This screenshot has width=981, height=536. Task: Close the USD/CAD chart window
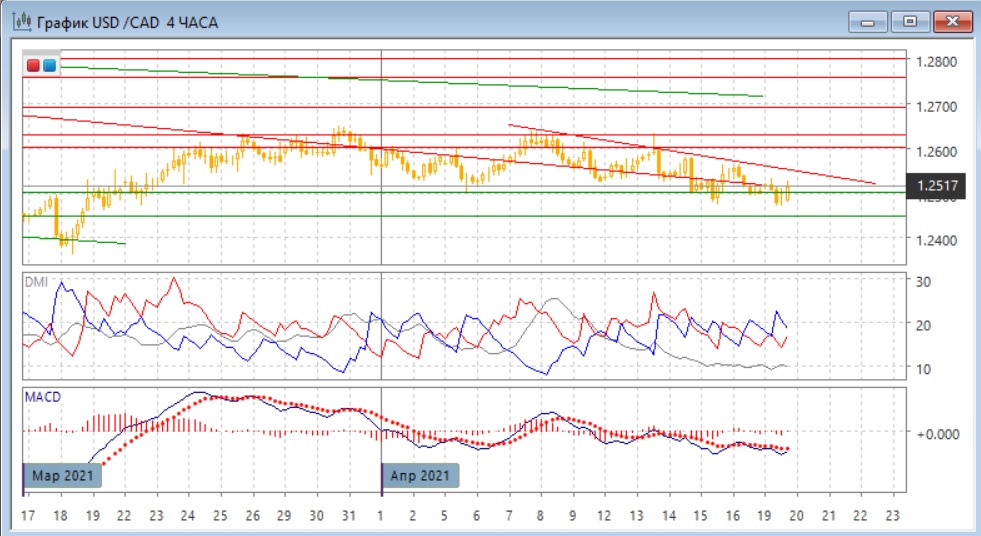click(x=951, y=21)
